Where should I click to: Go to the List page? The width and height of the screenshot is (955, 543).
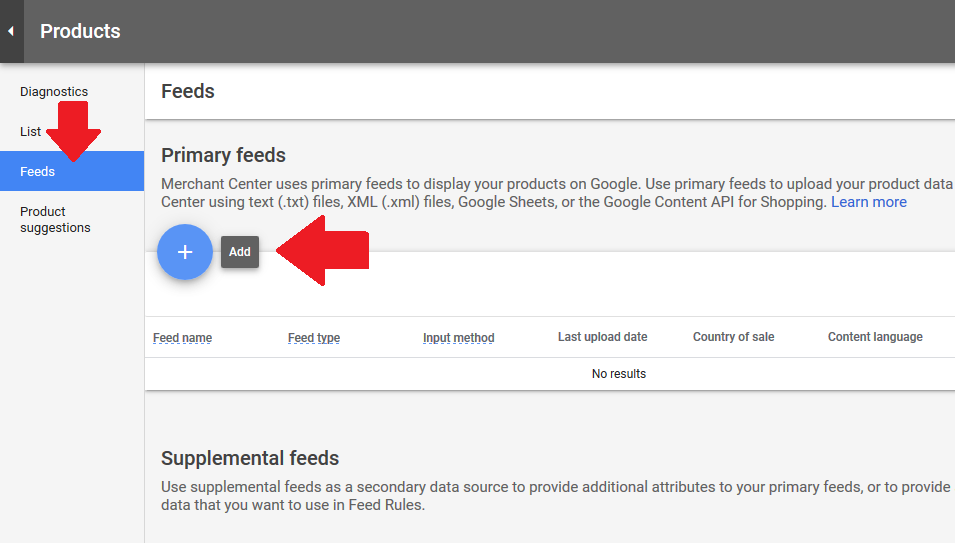coord(31,132)
